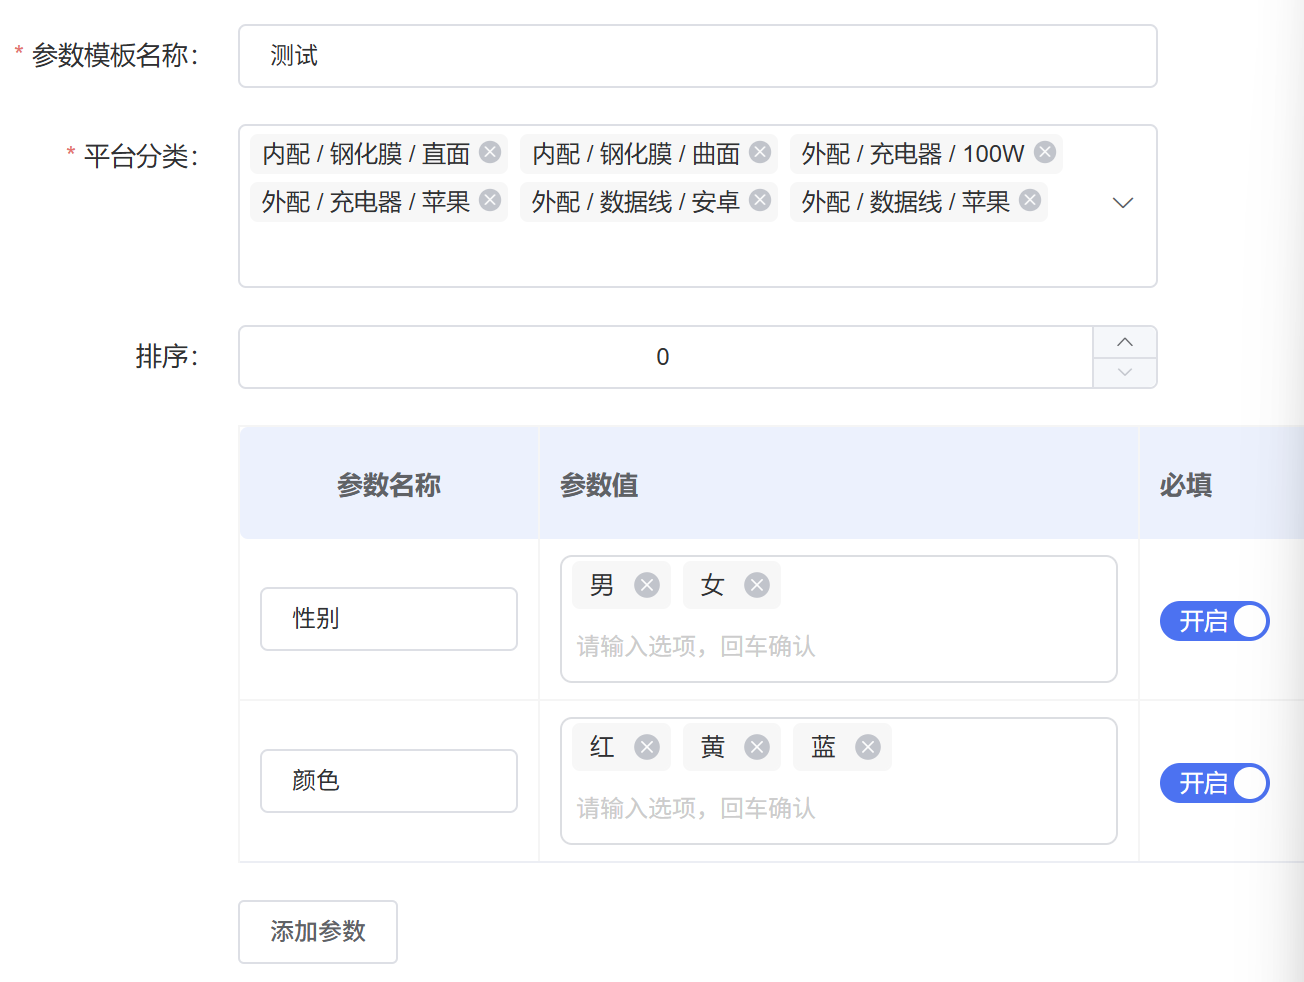Delete the 黄 option tag

point(757,747)
